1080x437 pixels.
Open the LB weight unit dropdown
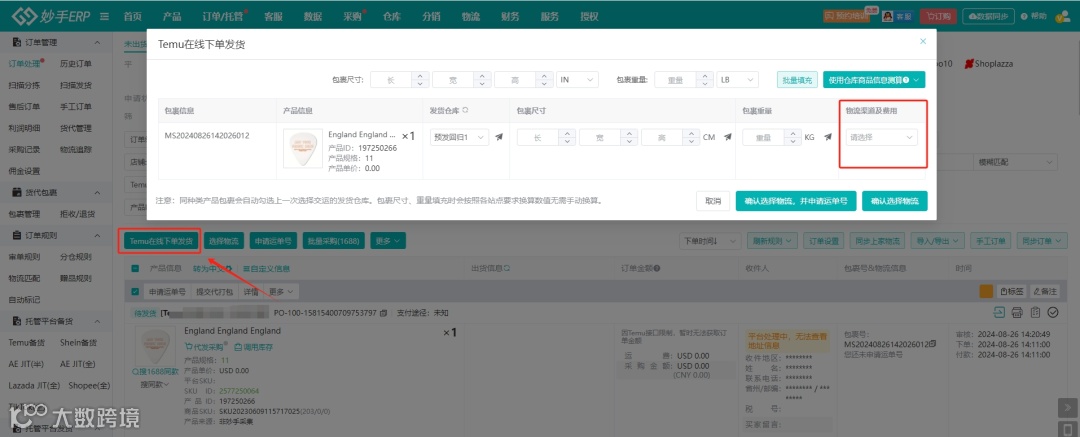(x=737, y=80)
